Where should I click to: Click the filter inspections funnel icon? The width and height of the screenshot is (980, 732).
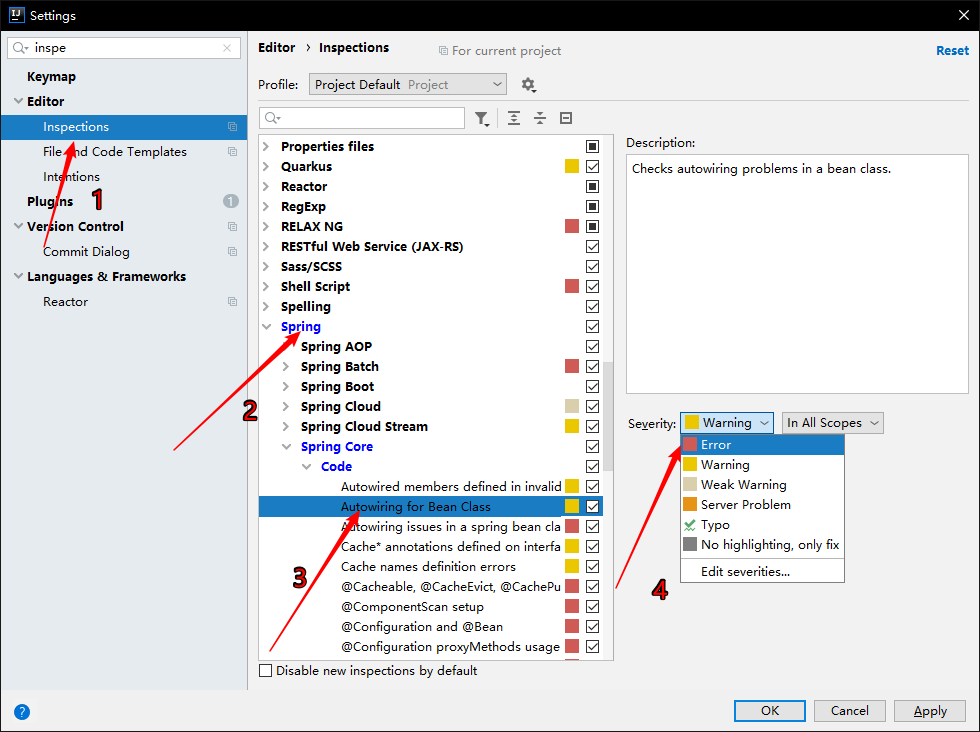pos(481,118)
